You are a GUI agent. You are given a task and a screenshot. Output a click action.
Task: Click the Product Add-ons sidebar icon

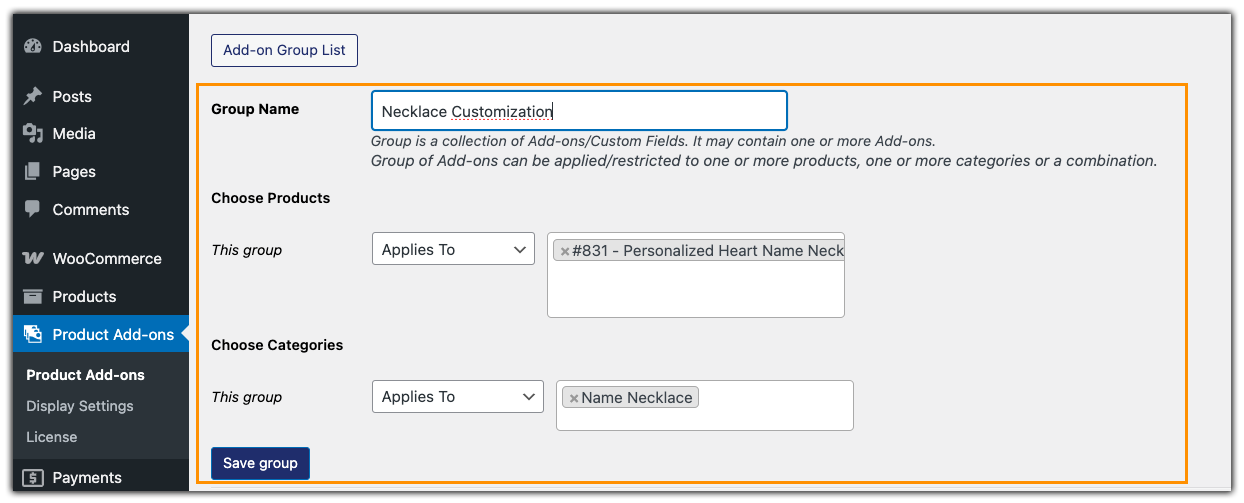pyautogui.click(x=33, y=334)
